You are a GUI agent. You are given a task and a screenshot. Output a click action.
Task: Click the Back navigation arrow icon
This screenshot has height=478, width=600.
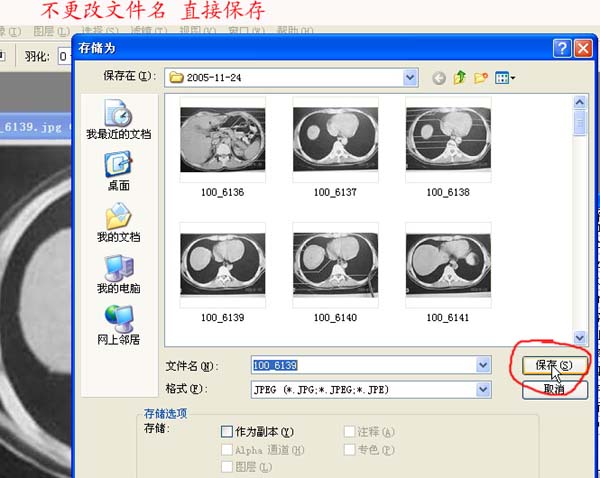[439, 78]
